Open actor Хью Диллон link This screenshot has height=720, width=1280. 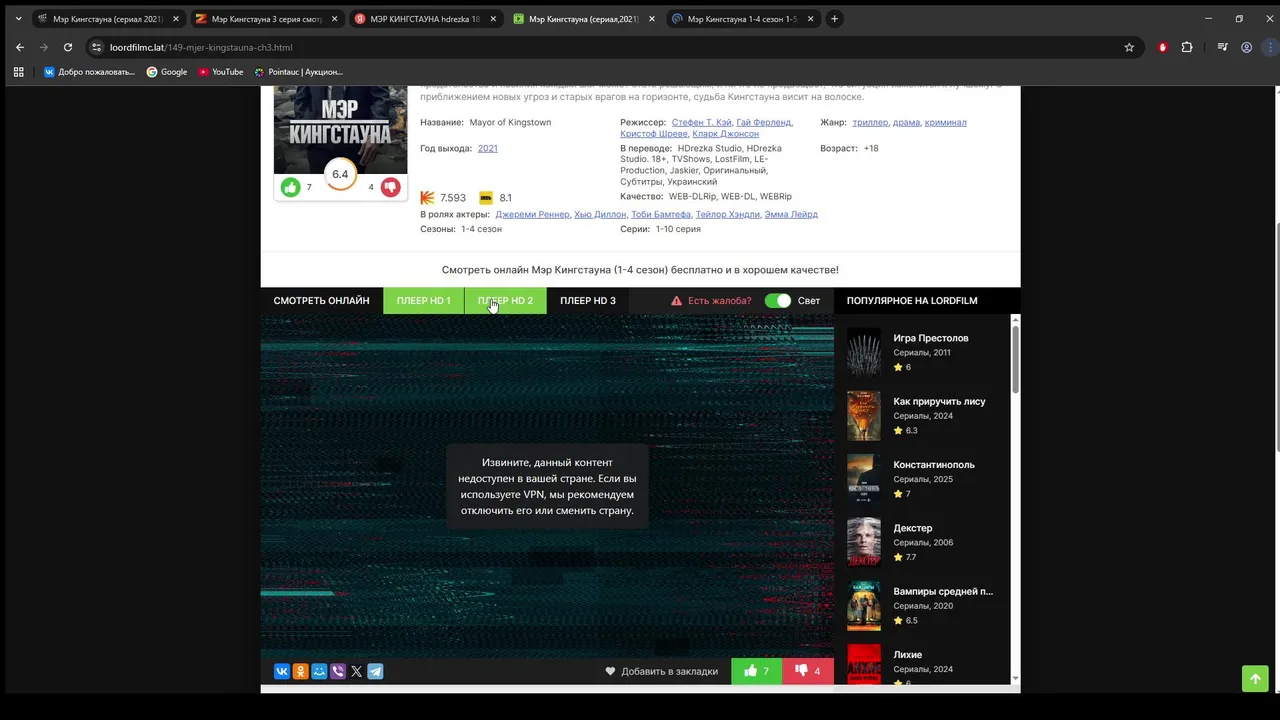pyautogui.click(x=600, y=214)
